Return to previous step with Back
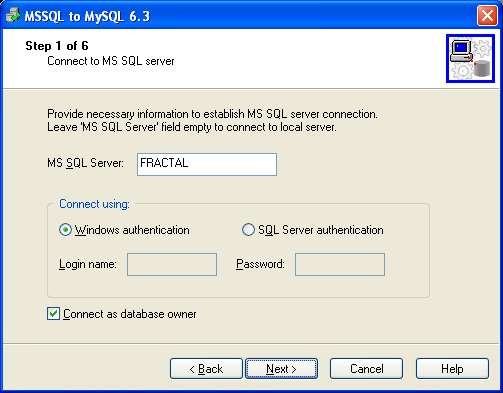The height and width of the screenshot is (393, 503). point(206,369)
